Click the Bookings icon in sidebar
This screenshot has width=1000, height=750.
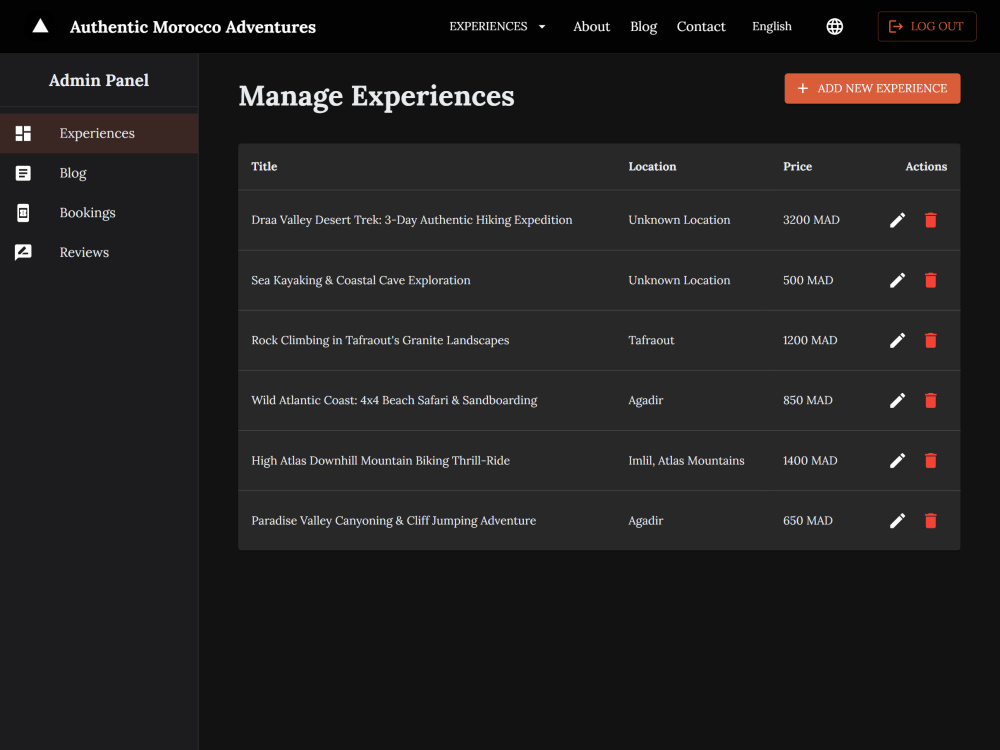(23, 212)
